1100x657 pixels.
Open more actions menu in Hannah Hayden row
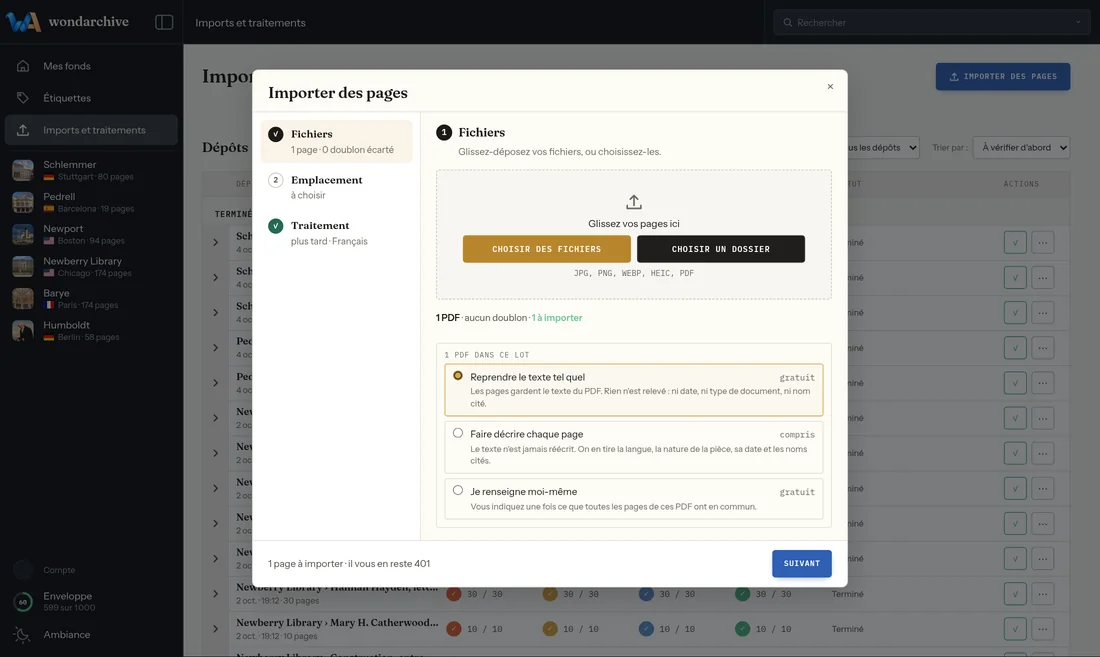coord(1042,594)
